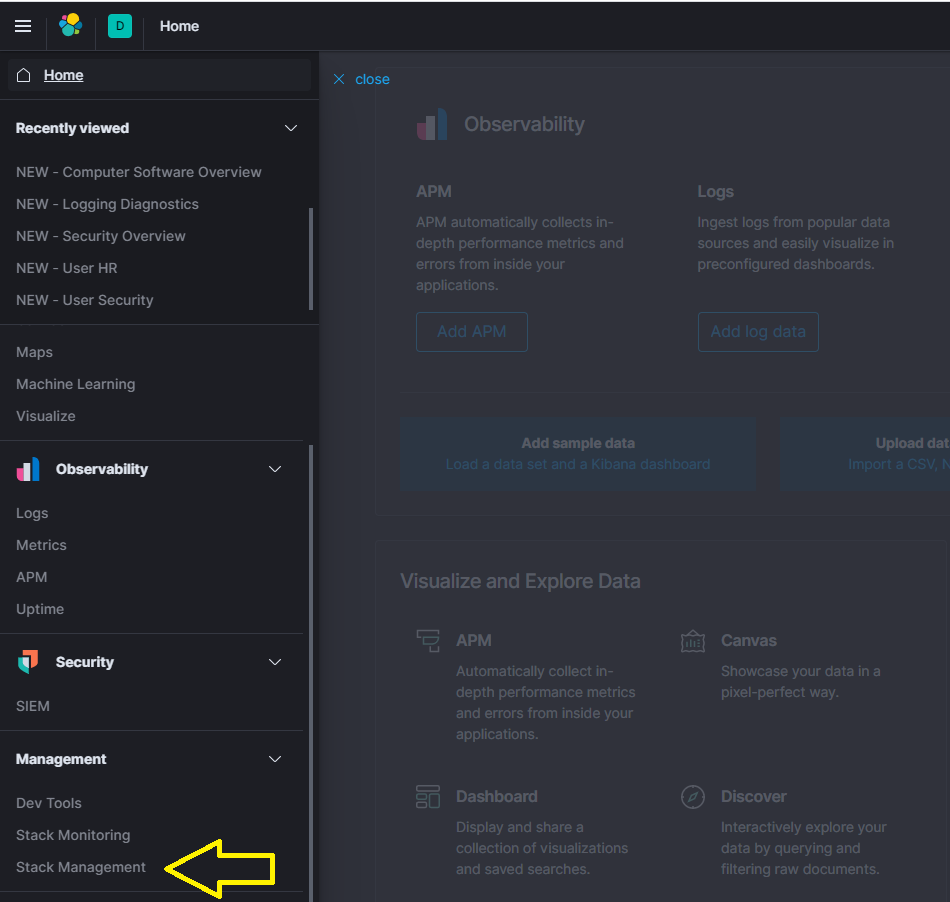The image size is (950, 902).
Task: Click the Security shield icon in sidebar
Action: pos(28,662)
